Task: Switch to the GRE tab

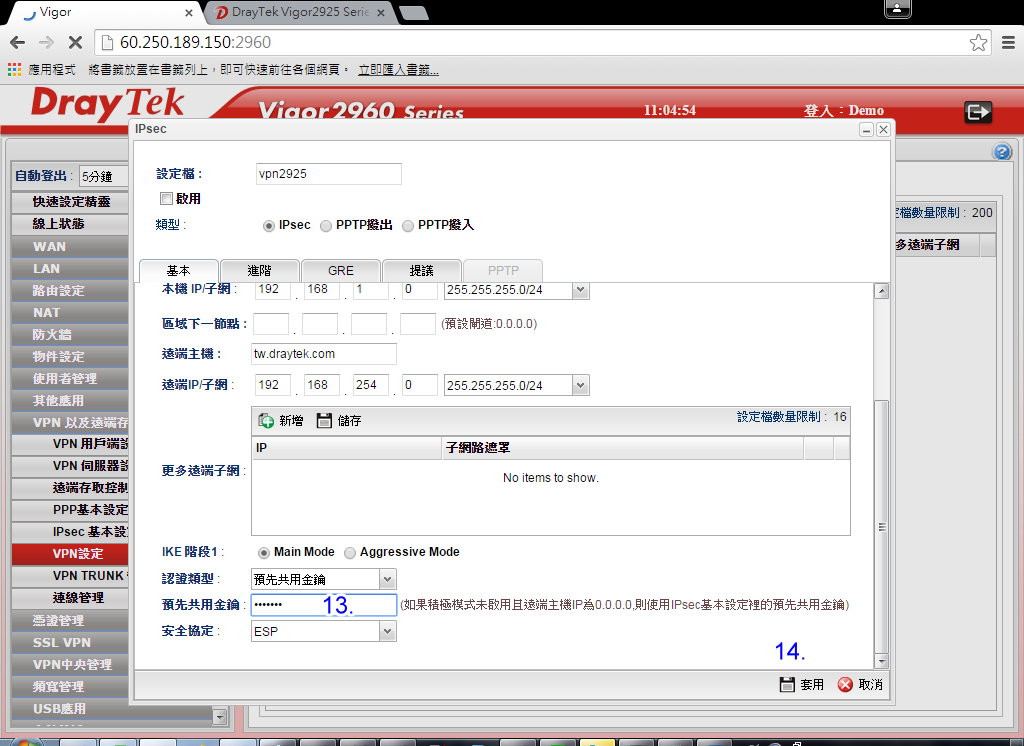Action: coord(340,270)
